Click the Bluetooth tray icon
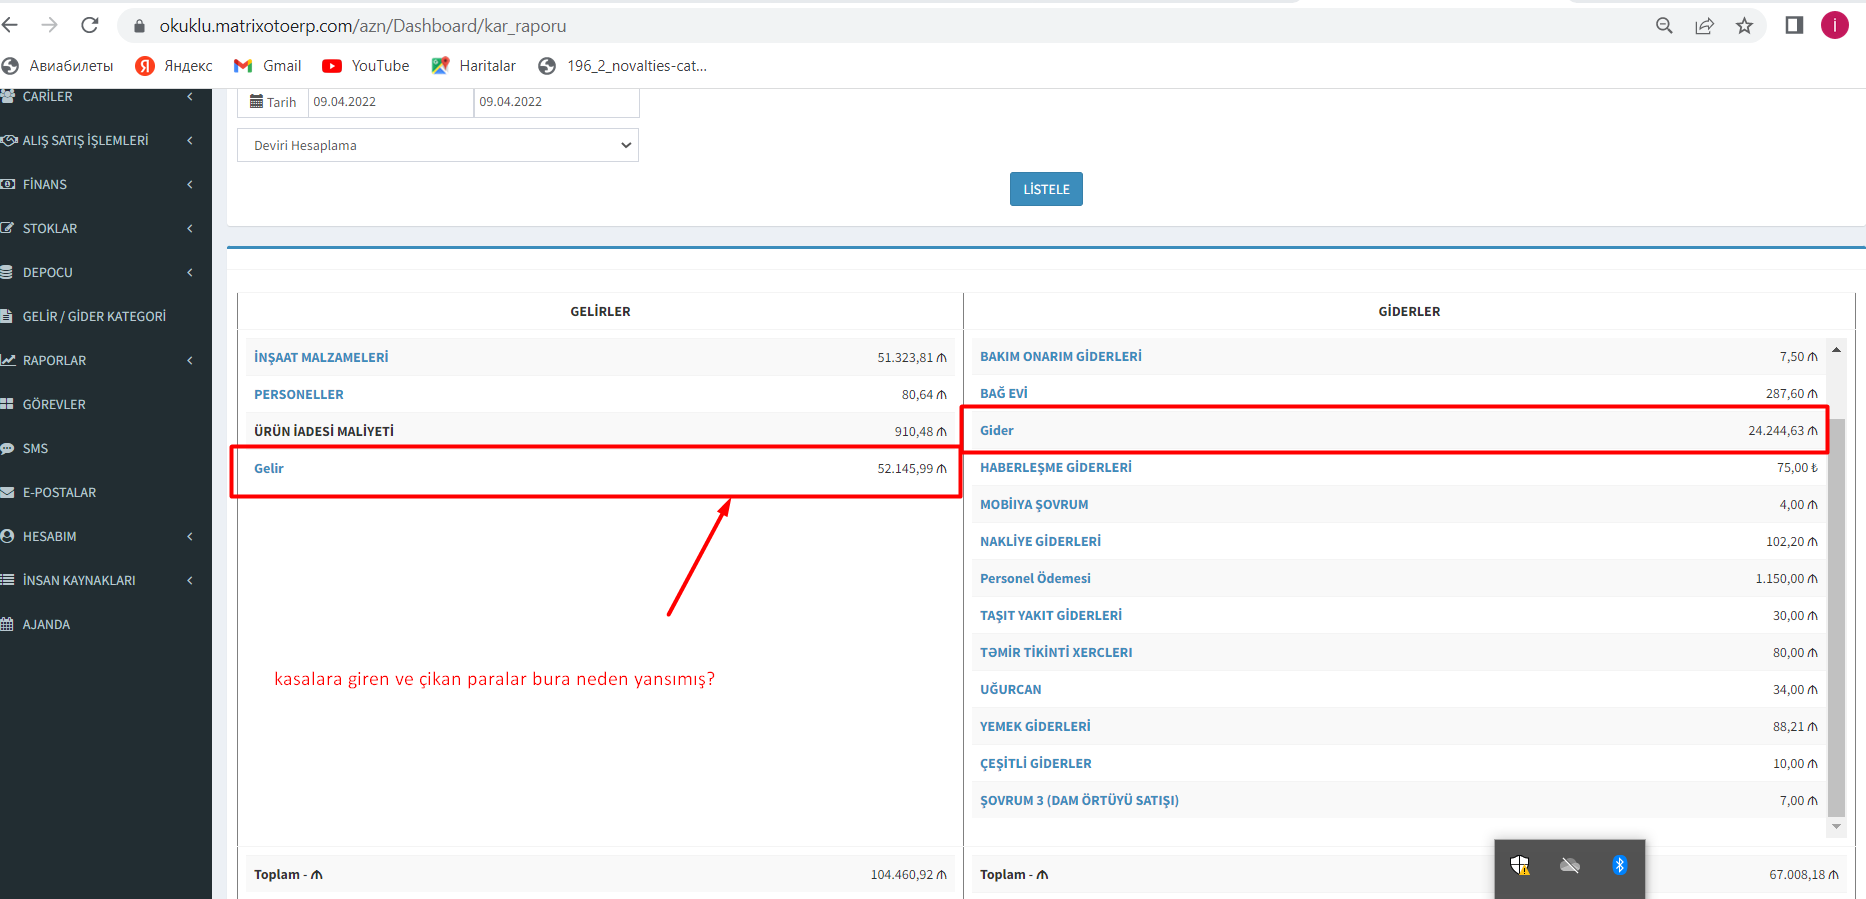 pyautogui.click(x=1619, y=865)
